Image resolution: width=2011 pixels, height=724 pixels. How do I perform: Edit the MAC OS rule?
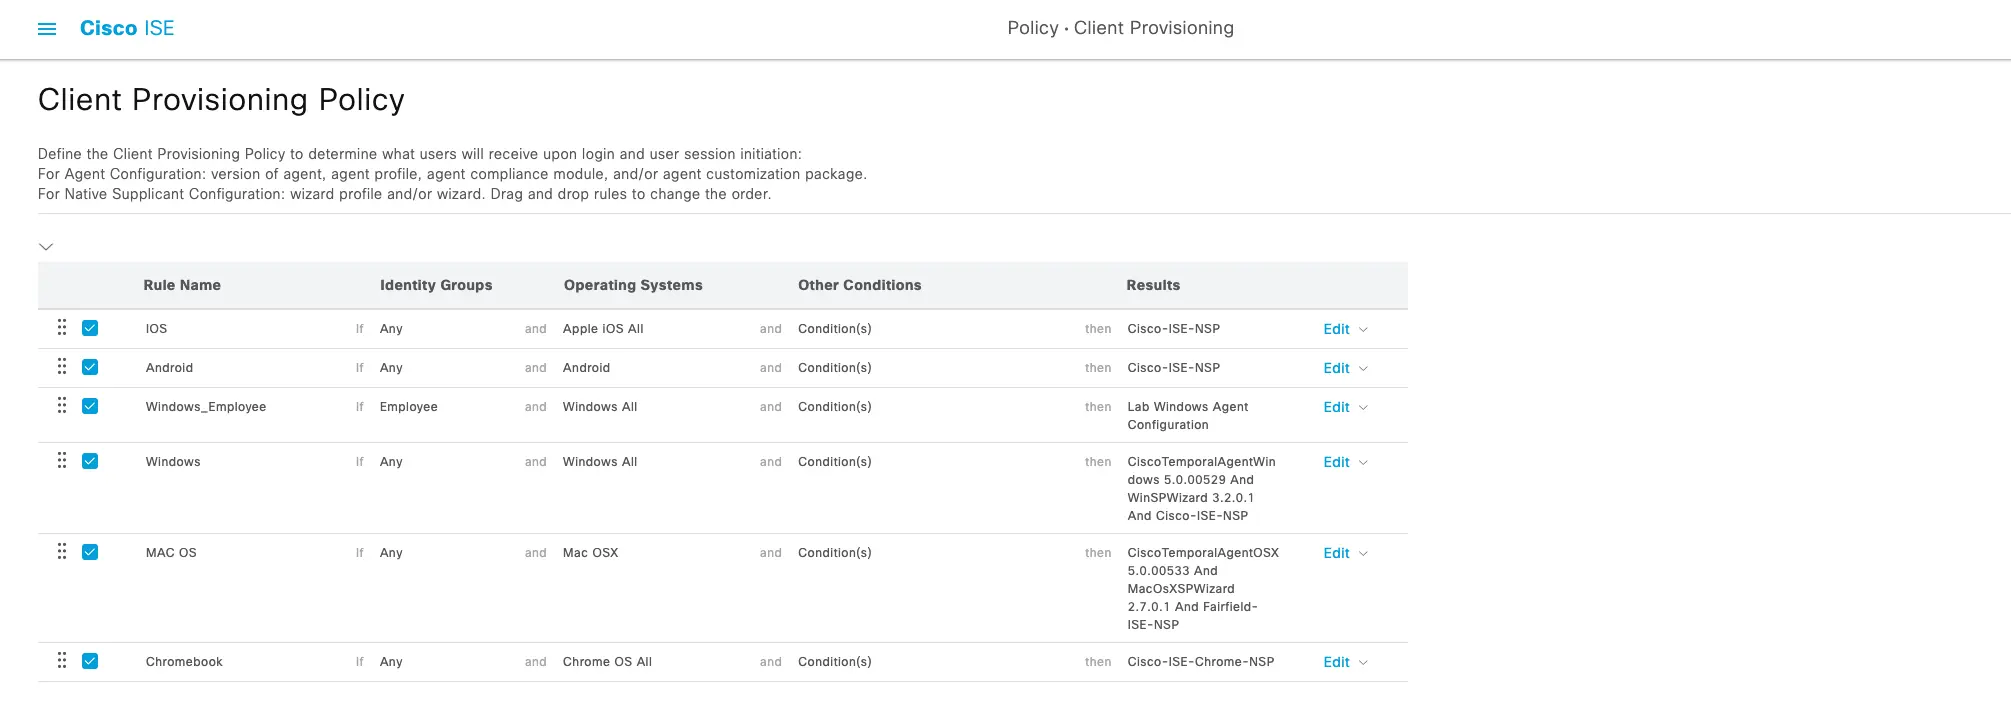tap(1336, 553)
